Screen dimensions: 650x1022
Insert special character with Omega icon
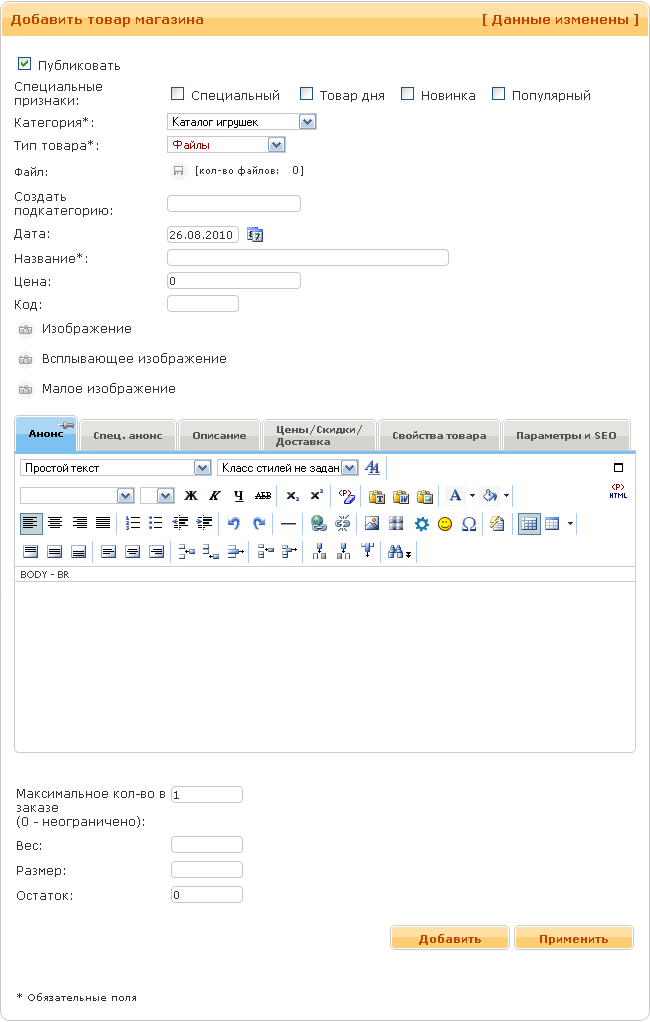(x=468, y=523)
